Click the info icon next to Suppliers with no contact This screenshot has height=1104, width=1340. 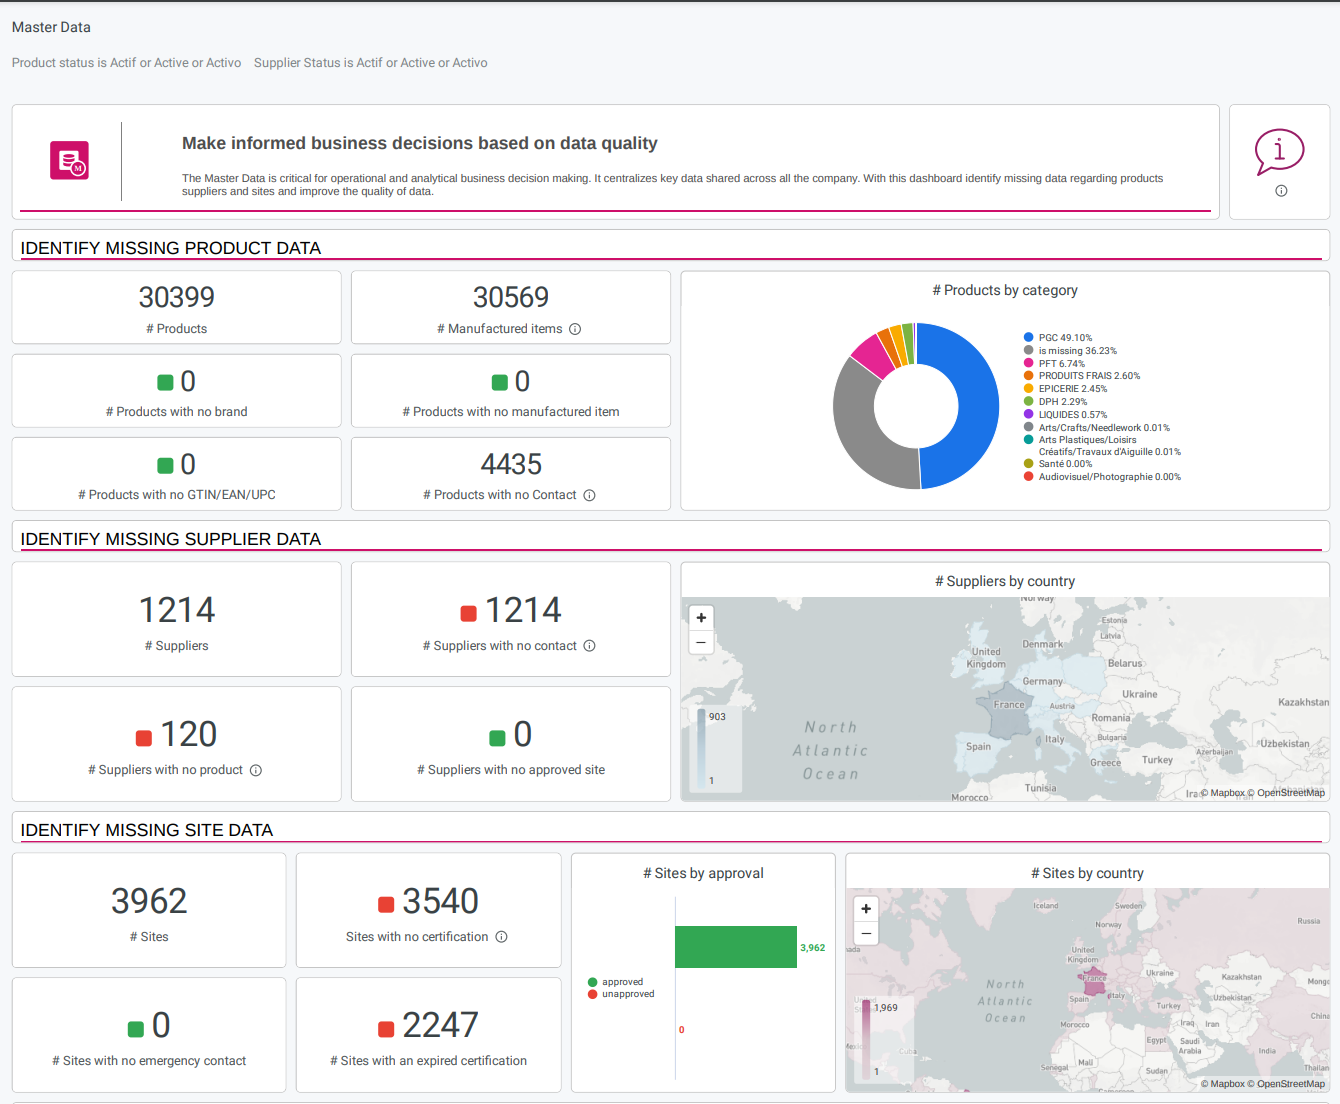click(589, 646)
